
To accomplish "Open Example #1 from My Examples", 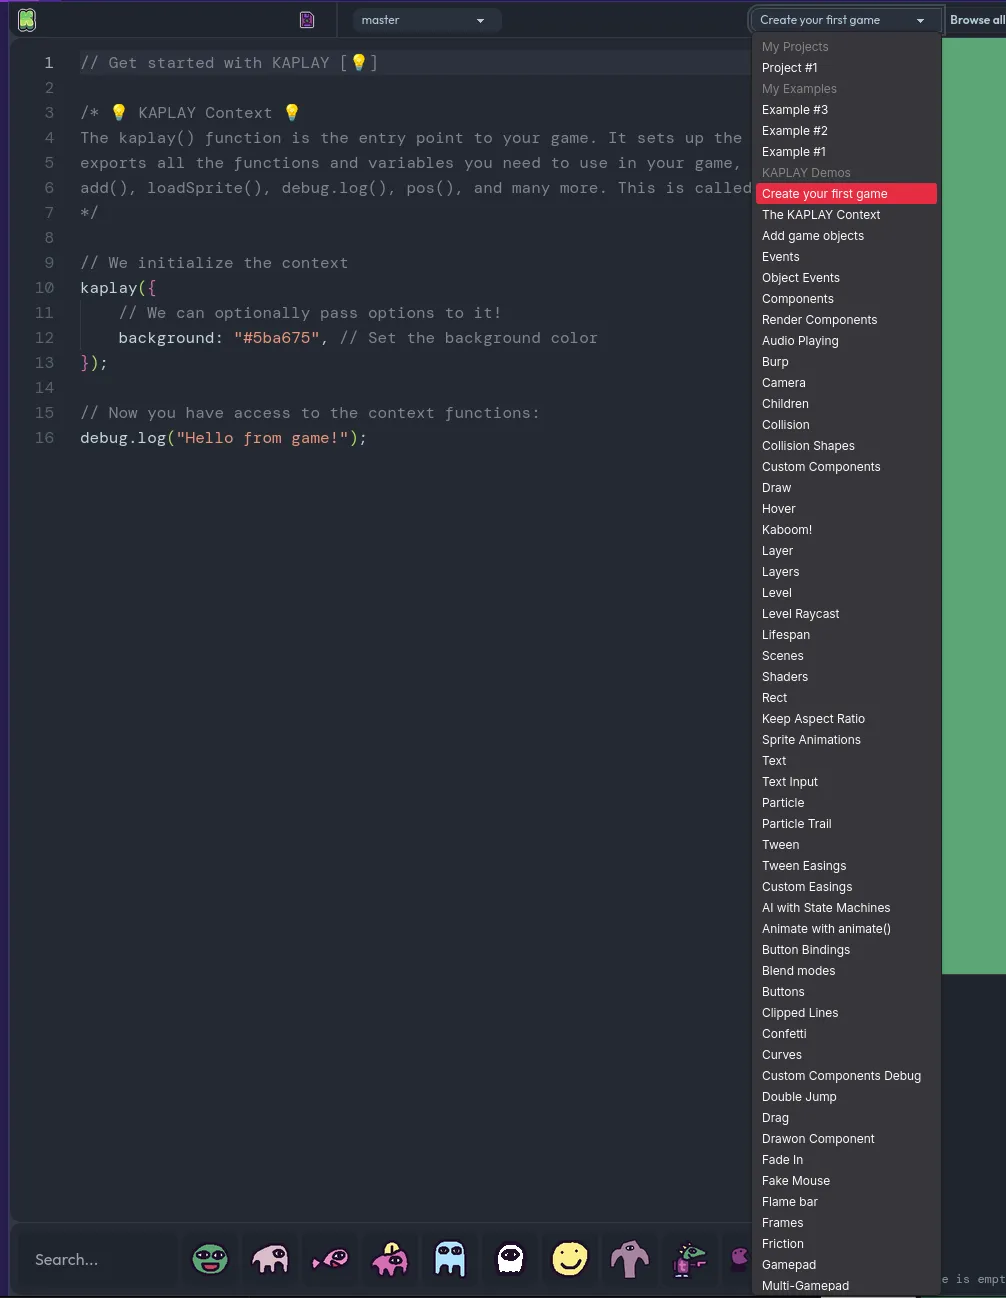I will point(846,152).
